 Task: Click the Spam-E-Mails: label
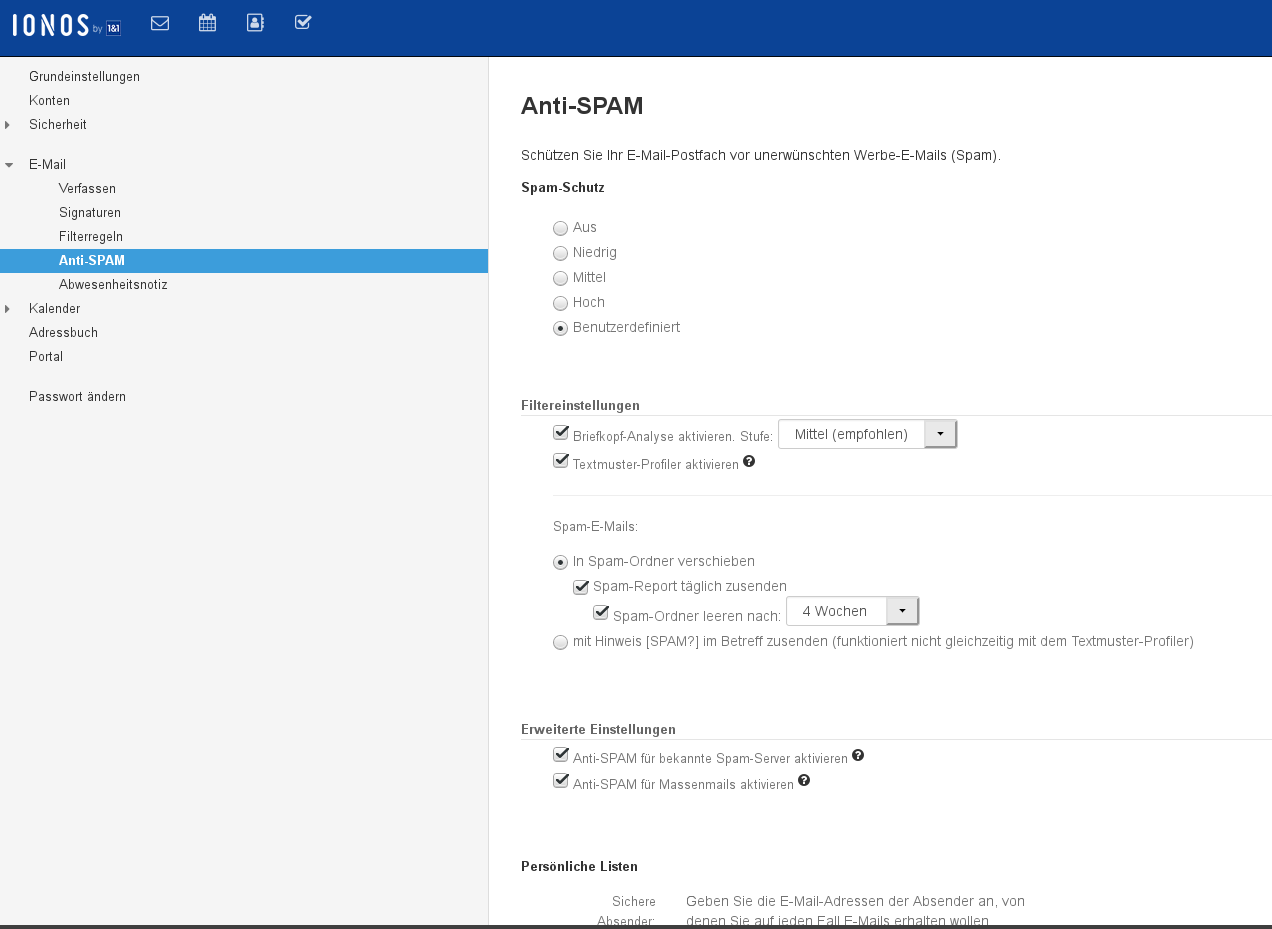(x=595, y=526)
